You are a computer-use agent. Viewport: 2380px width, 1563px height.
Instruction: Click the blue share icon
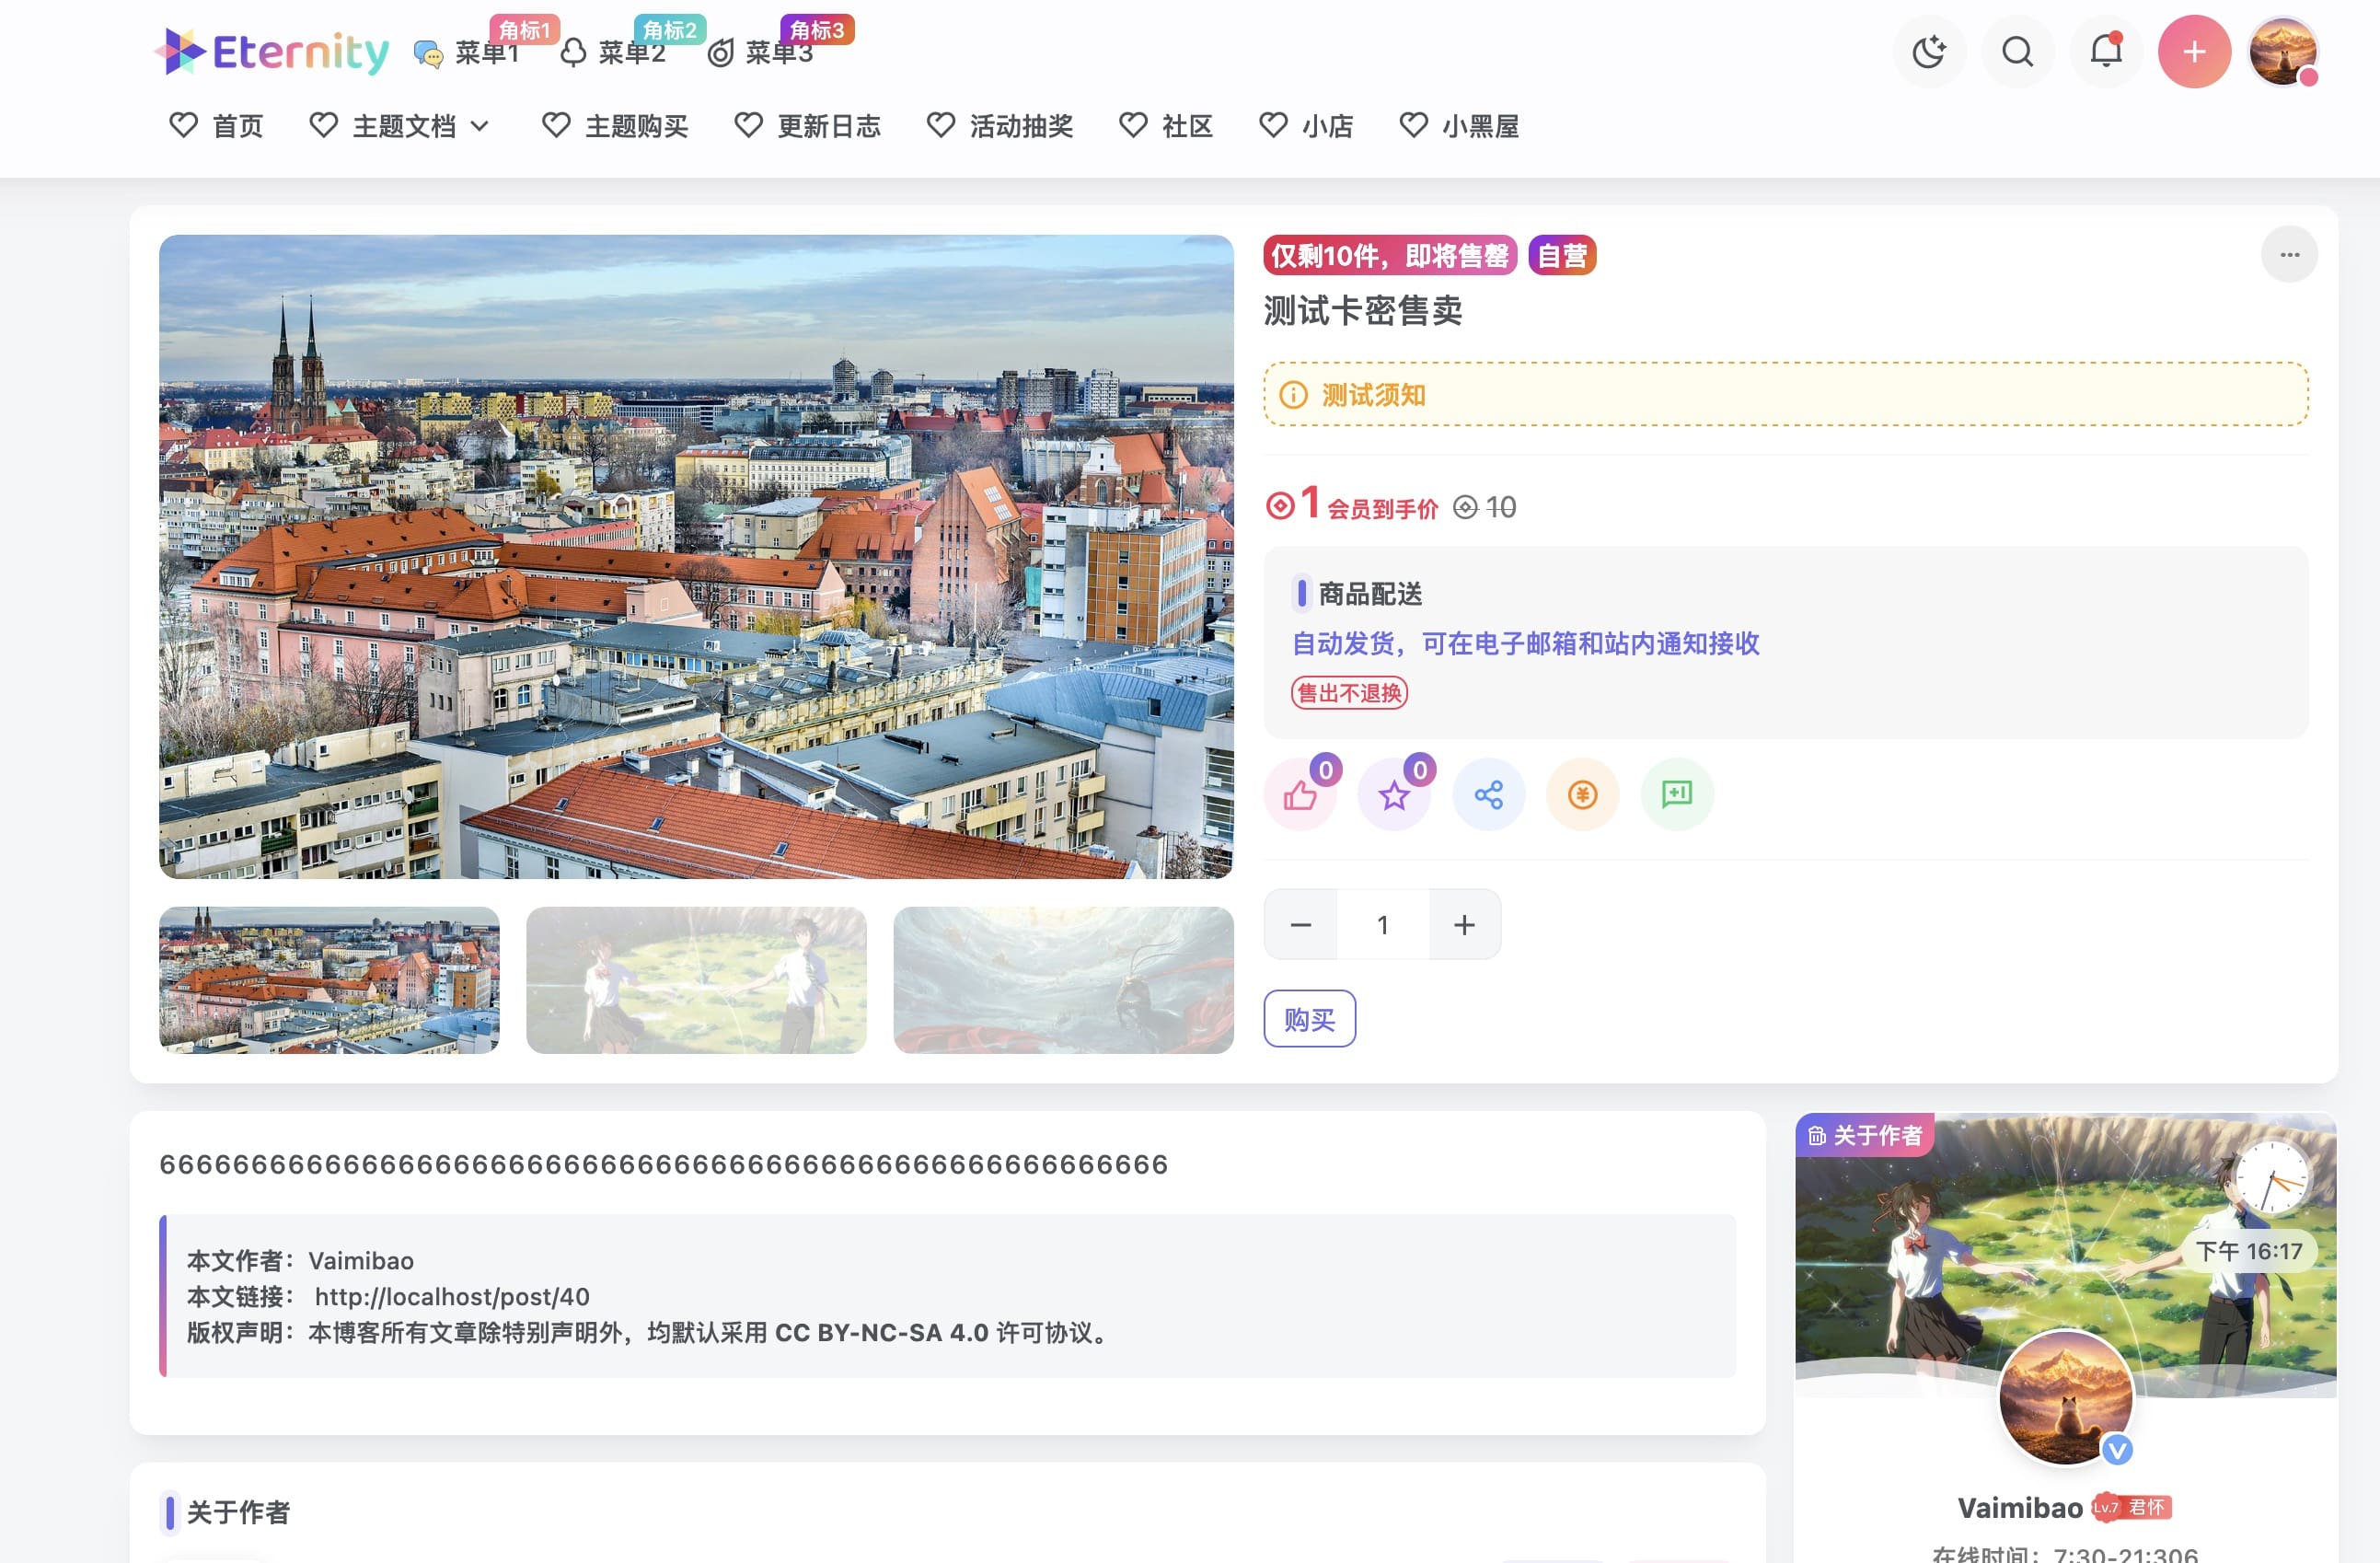pos(1488,796)
